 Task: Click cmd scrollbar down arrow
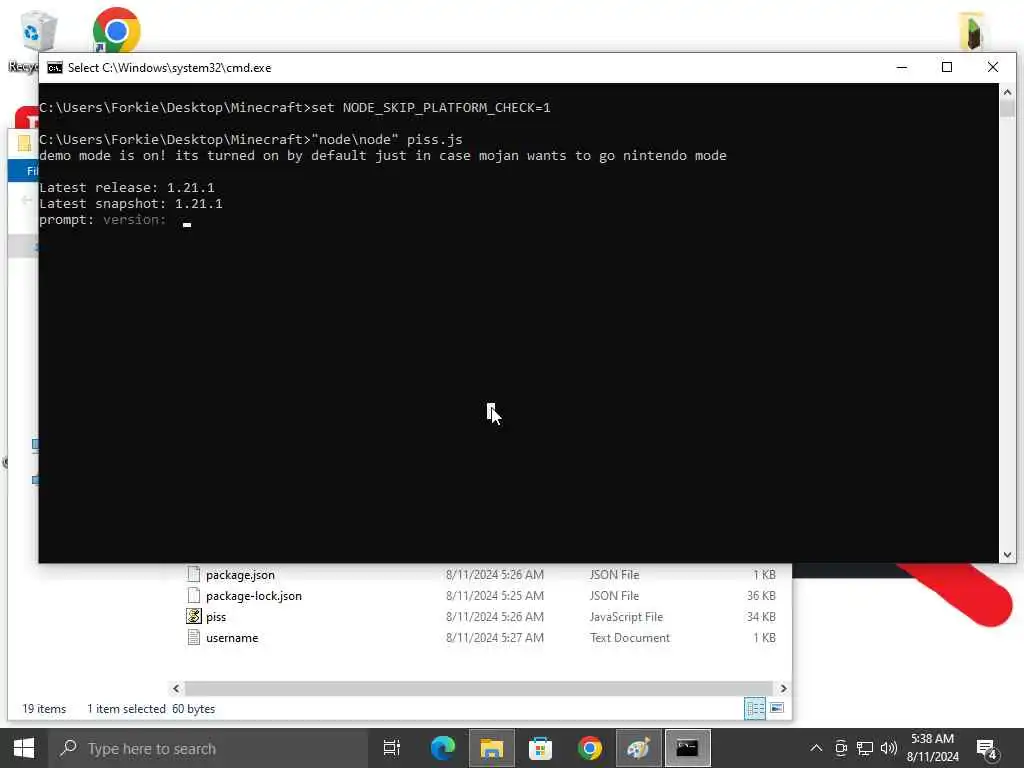coord(1007,554)
